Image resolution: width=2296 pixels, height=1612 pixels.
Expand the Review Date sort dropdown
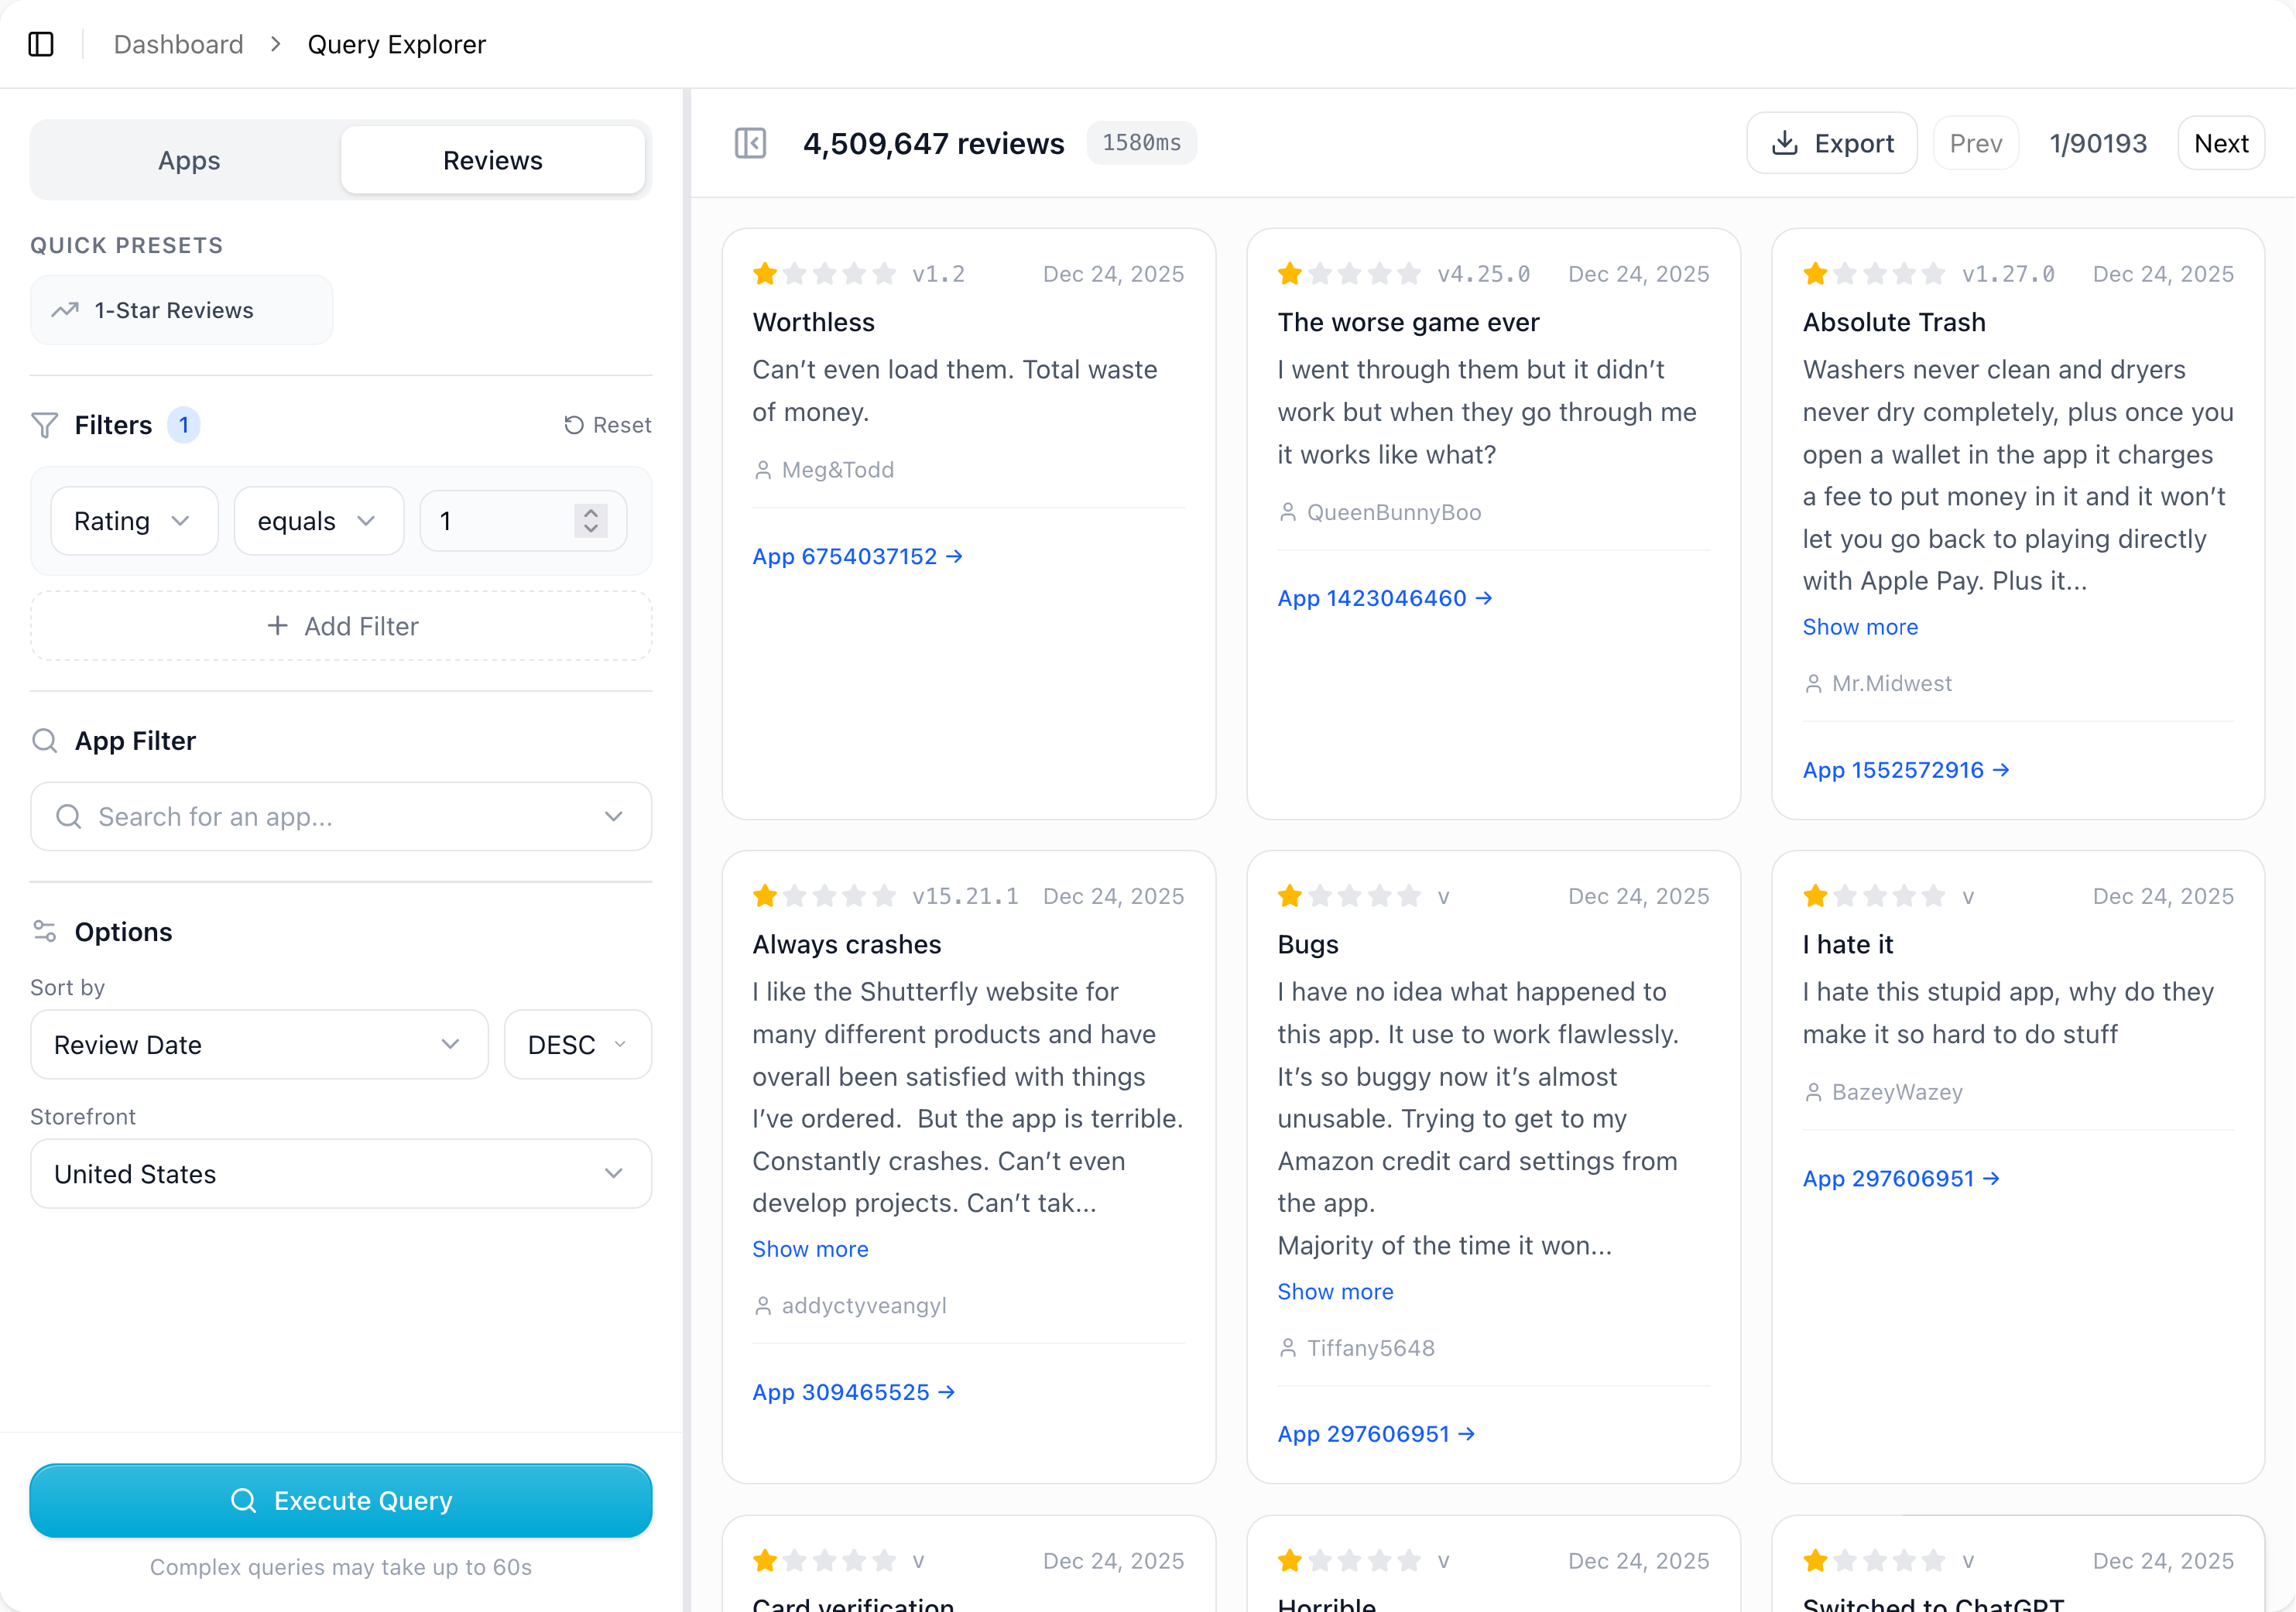click(258, 1045)
